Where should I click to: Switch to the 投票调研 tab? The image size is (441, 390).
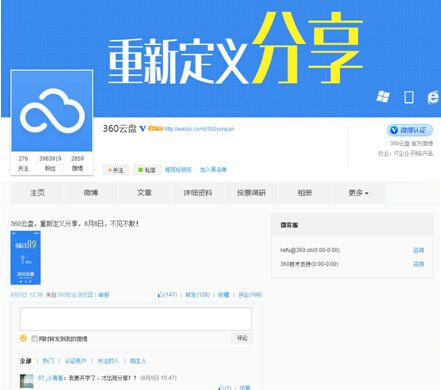(x=251, y=193)
